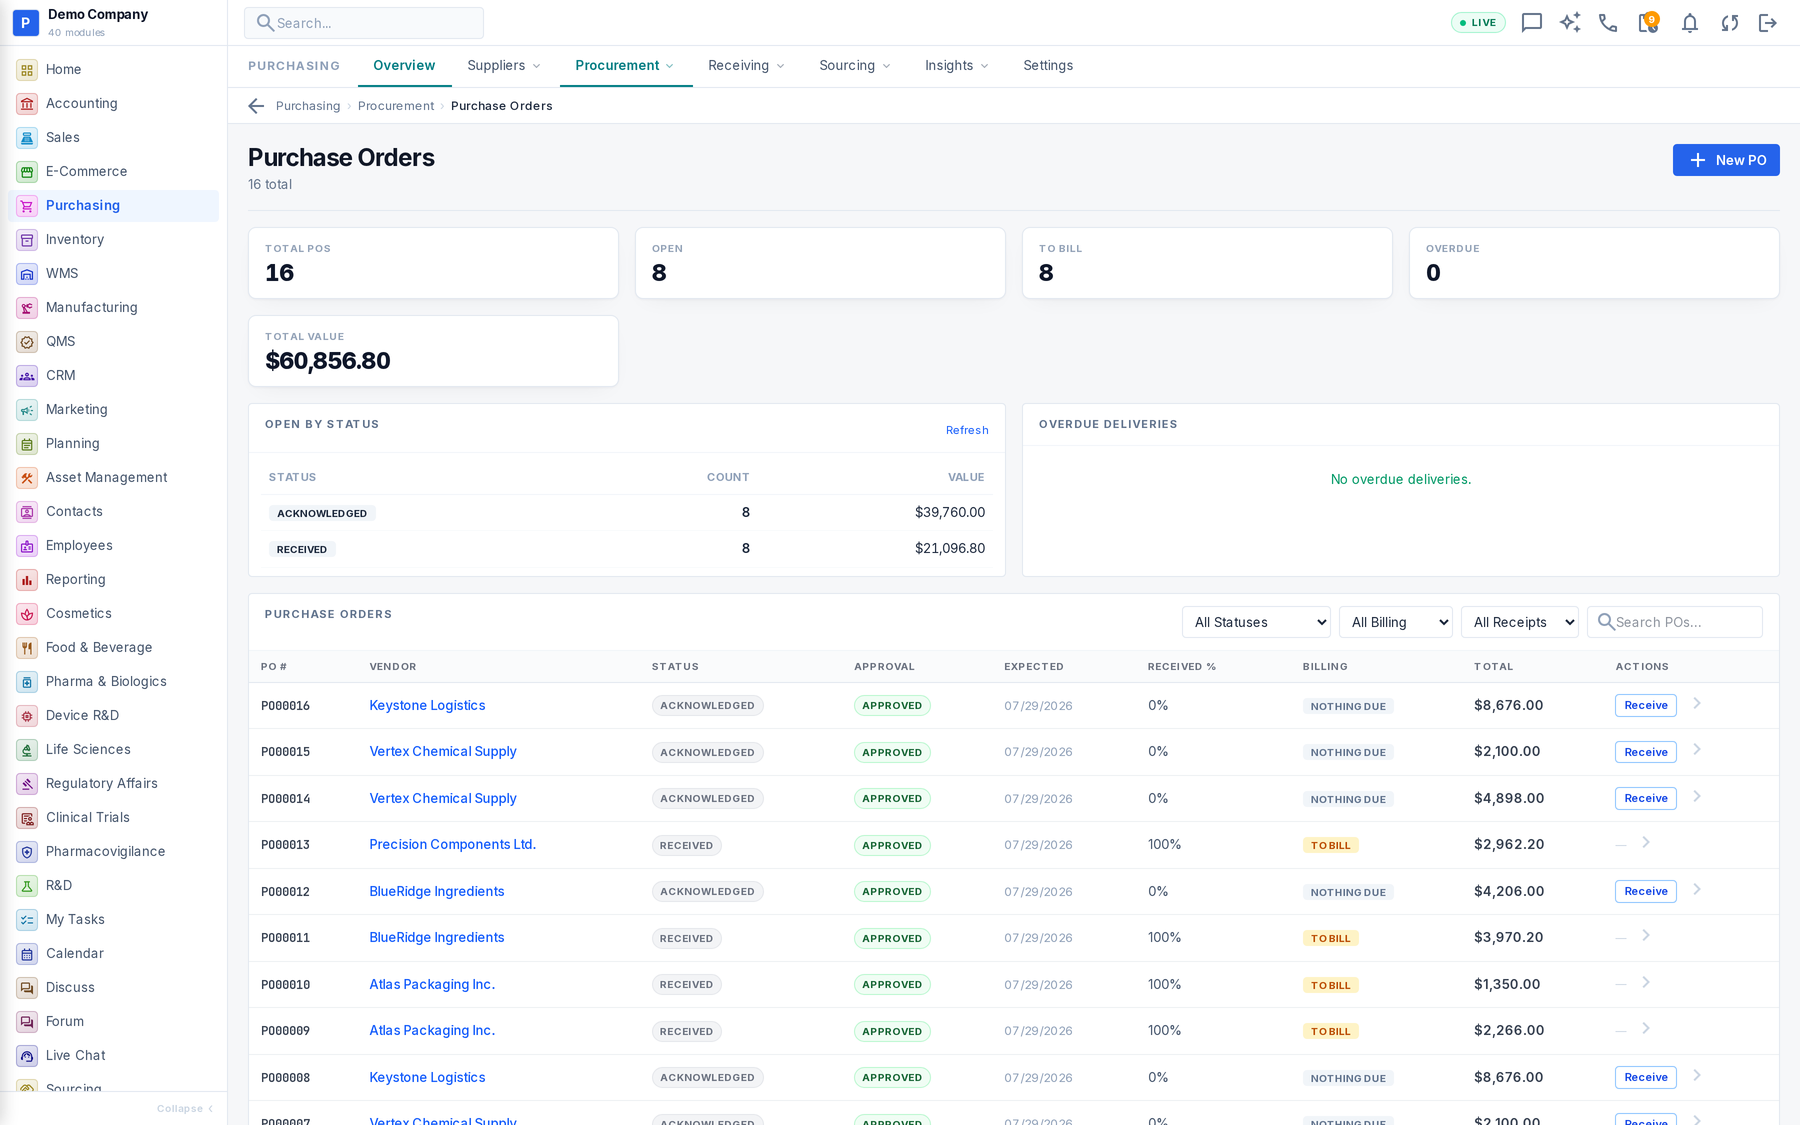The image size is (1800, 1125).
Task: Focus the global Search field
Action: click(364, 23)
